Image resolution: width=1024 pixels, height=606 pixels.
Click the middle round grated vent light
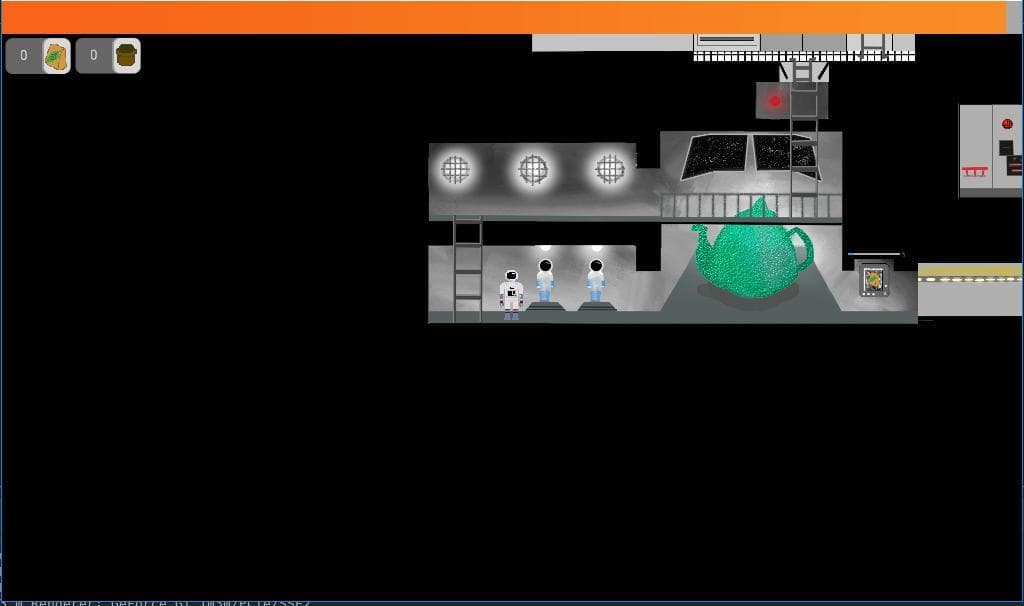click(533, 170)
